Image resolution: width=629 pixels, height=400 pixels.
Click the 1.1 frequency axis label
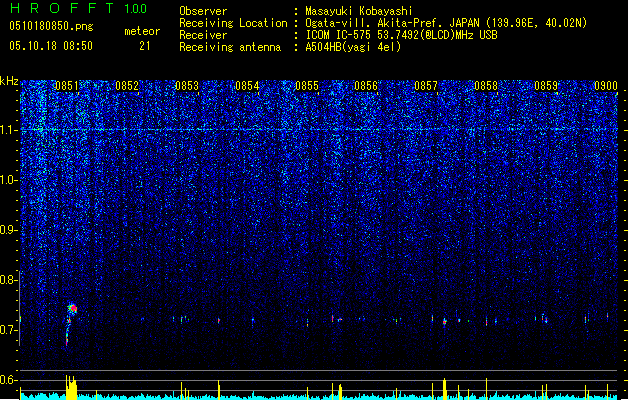coord(9,130)
